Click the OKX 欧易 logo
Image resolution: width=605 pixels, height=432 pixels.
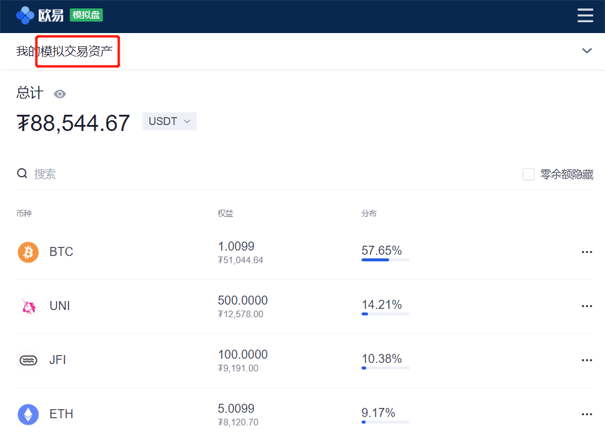point(40,15)
